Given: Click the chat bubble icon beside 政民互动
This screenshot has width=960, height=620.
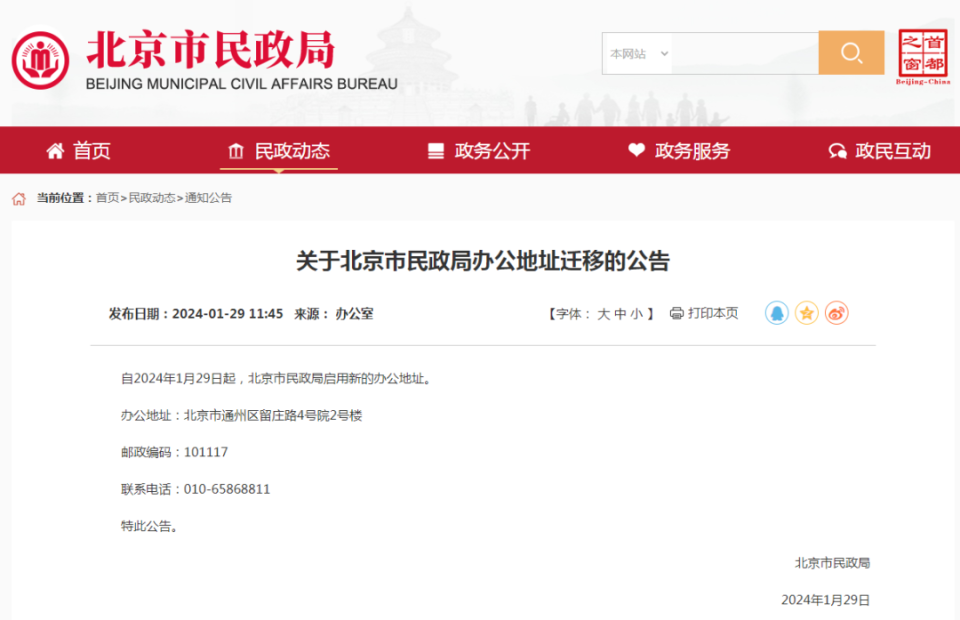Looking at the screenshot, I should (837, 150).
